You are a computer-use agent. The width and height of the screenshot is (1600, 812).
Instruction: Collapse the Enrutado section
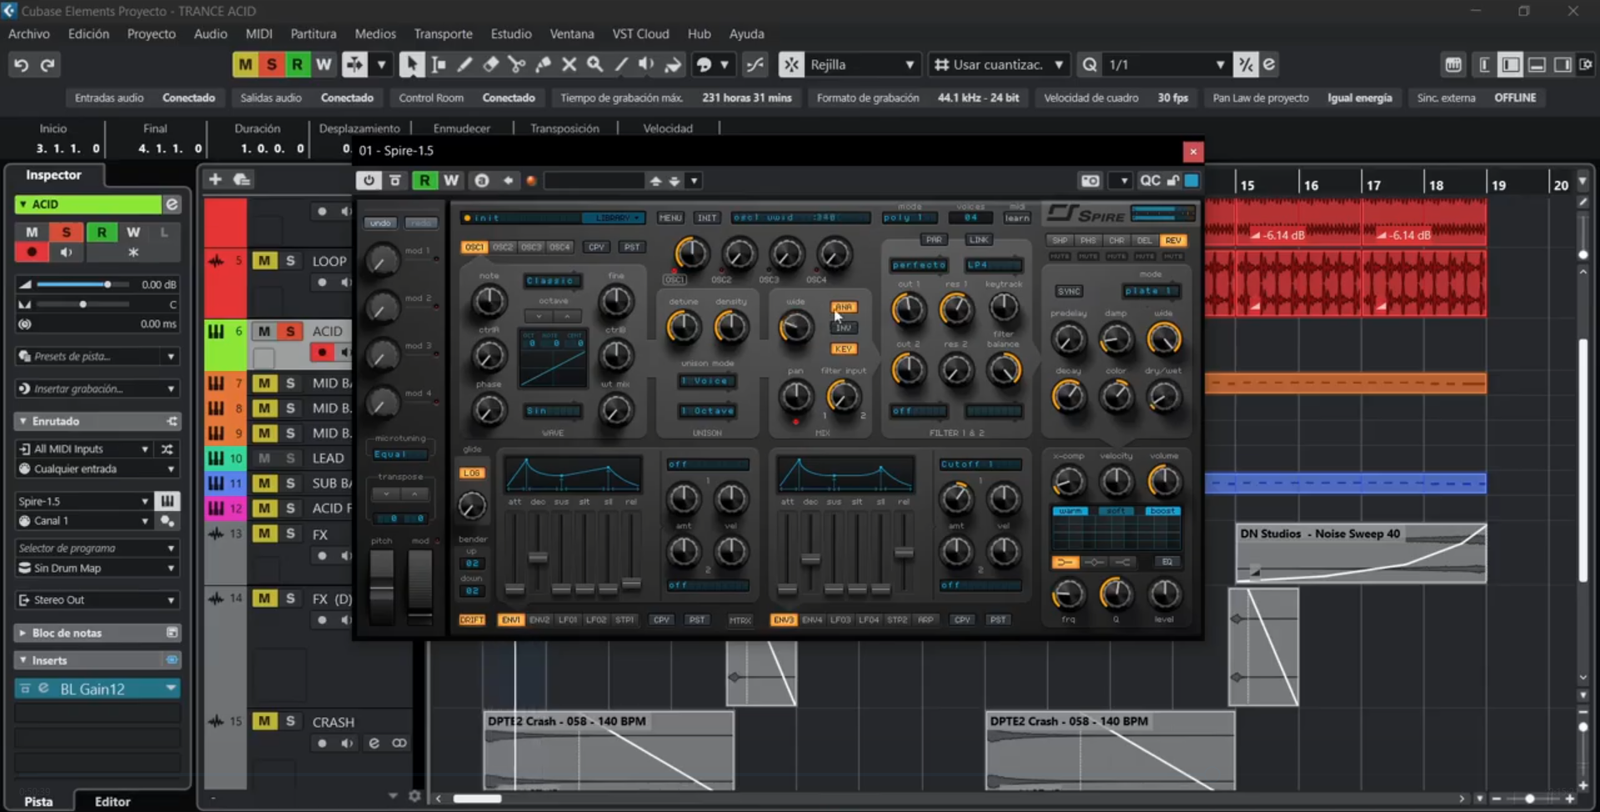point(23,421)
